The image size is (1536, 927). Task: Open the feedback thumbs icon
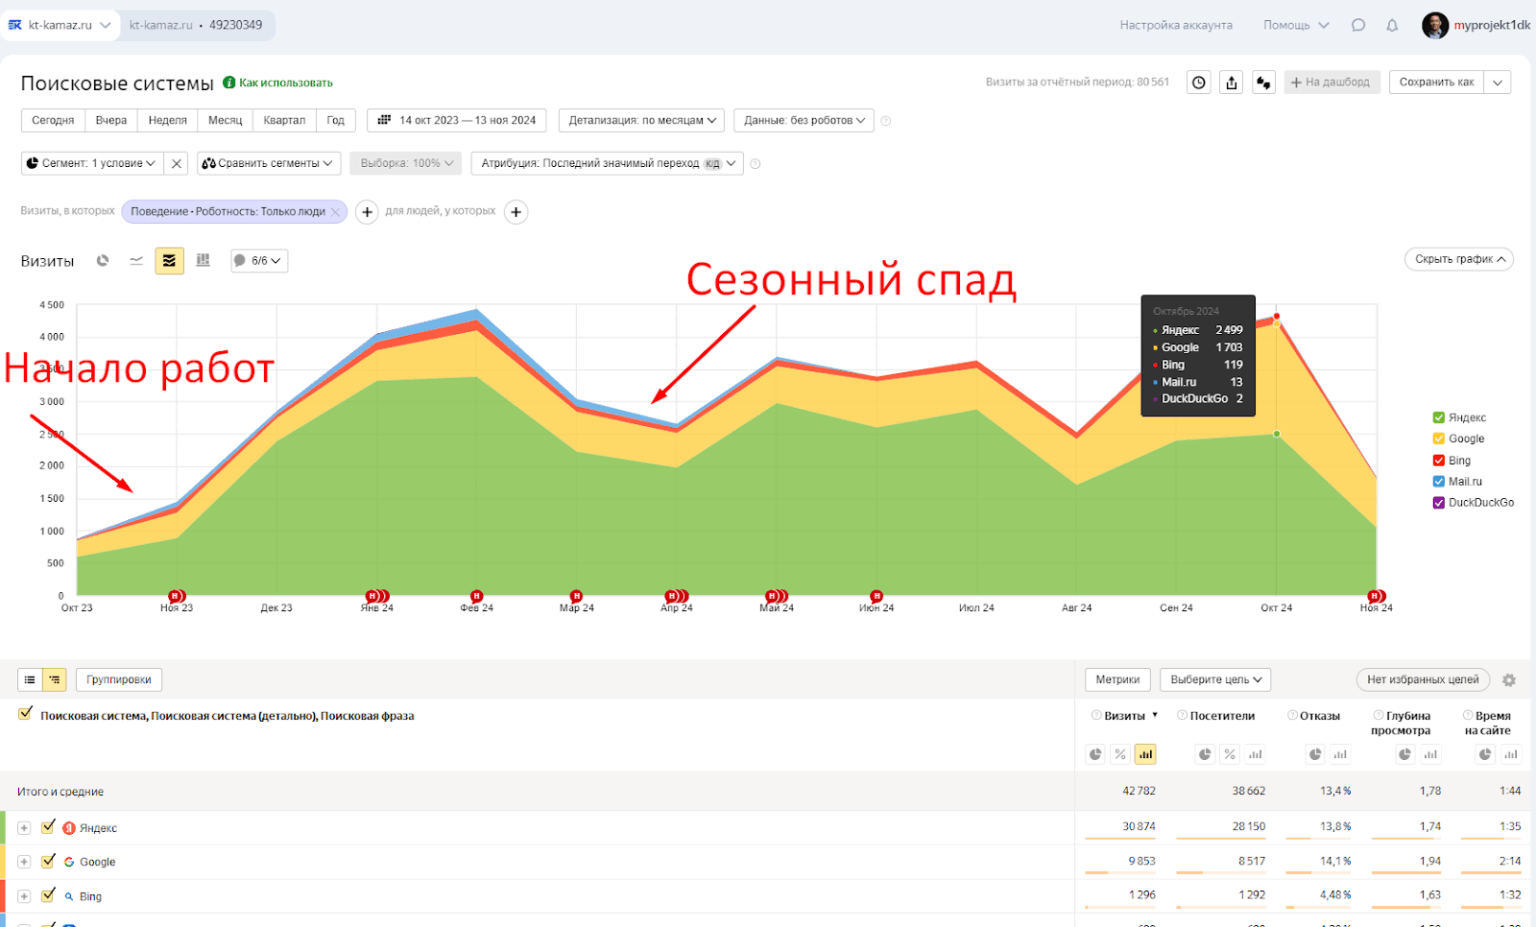[x=1264, y=82]
